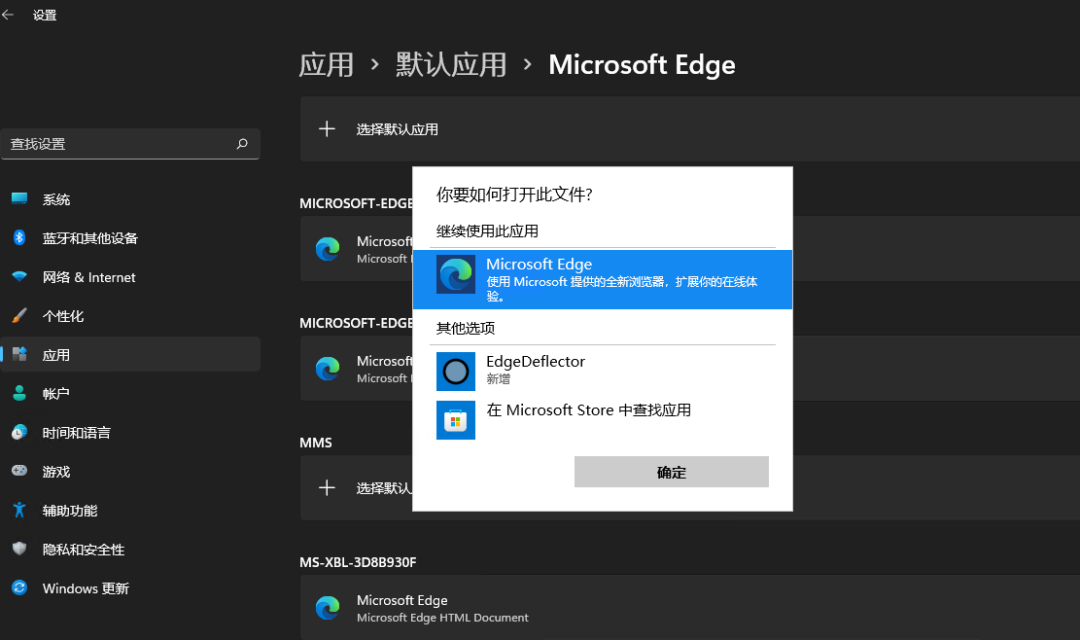Click the 游戏 controller icon

[x=19, y=471]
